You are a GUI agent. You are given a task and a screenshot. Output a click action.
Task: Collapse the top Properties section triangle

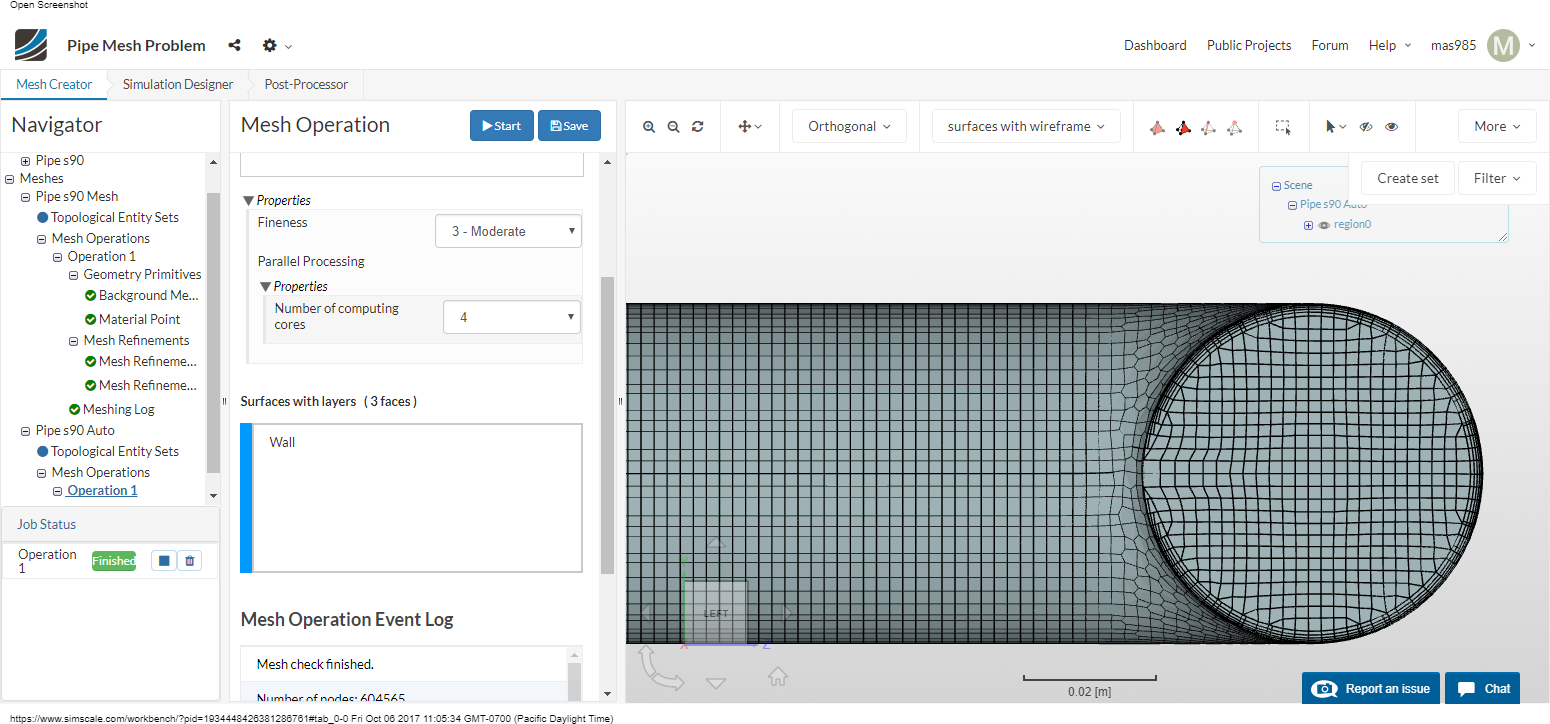coord(248,200)
